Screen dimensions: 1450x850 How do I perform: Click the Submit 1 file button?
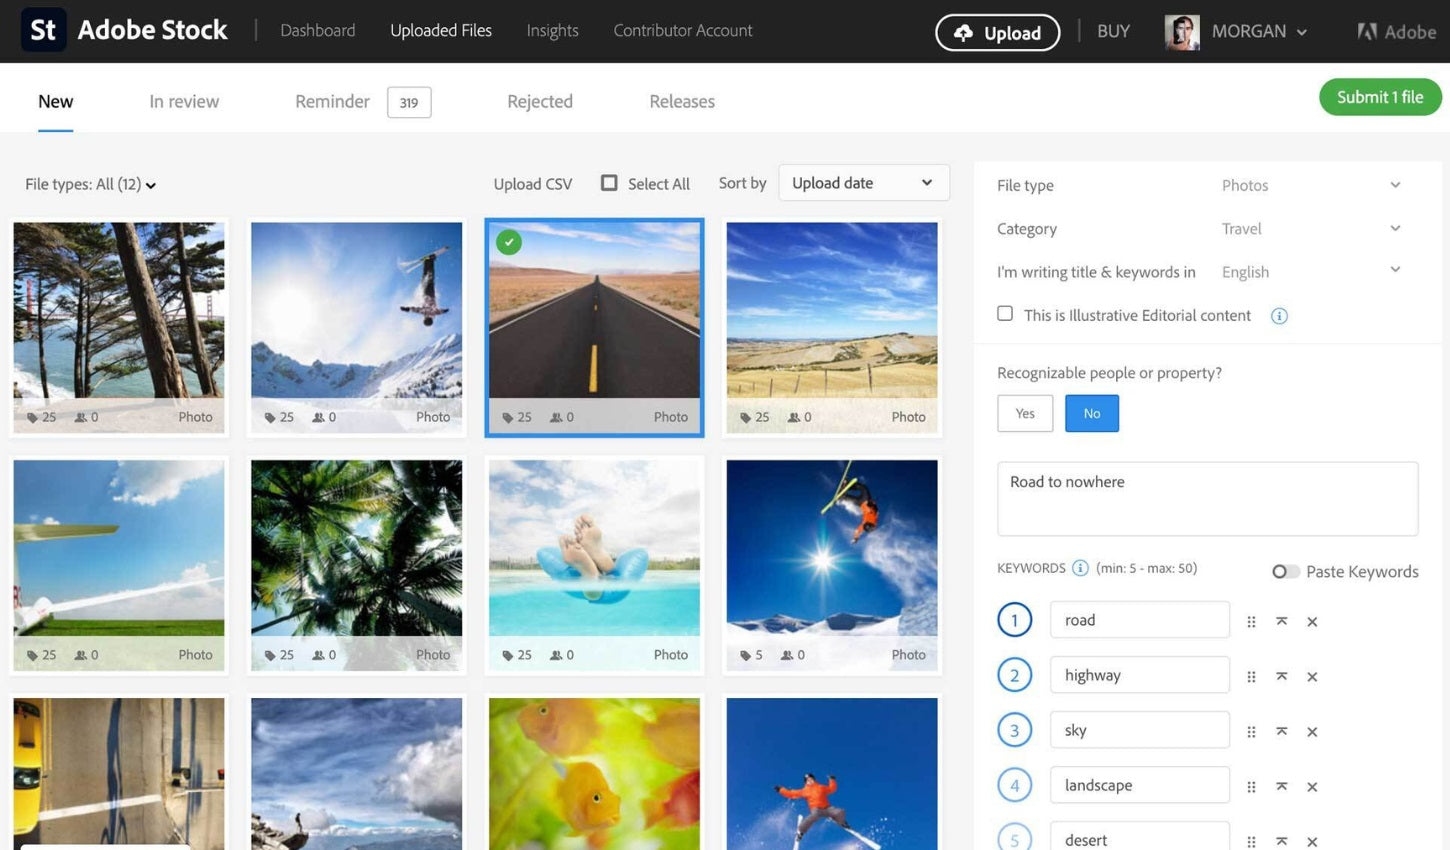click(1379, 97)
